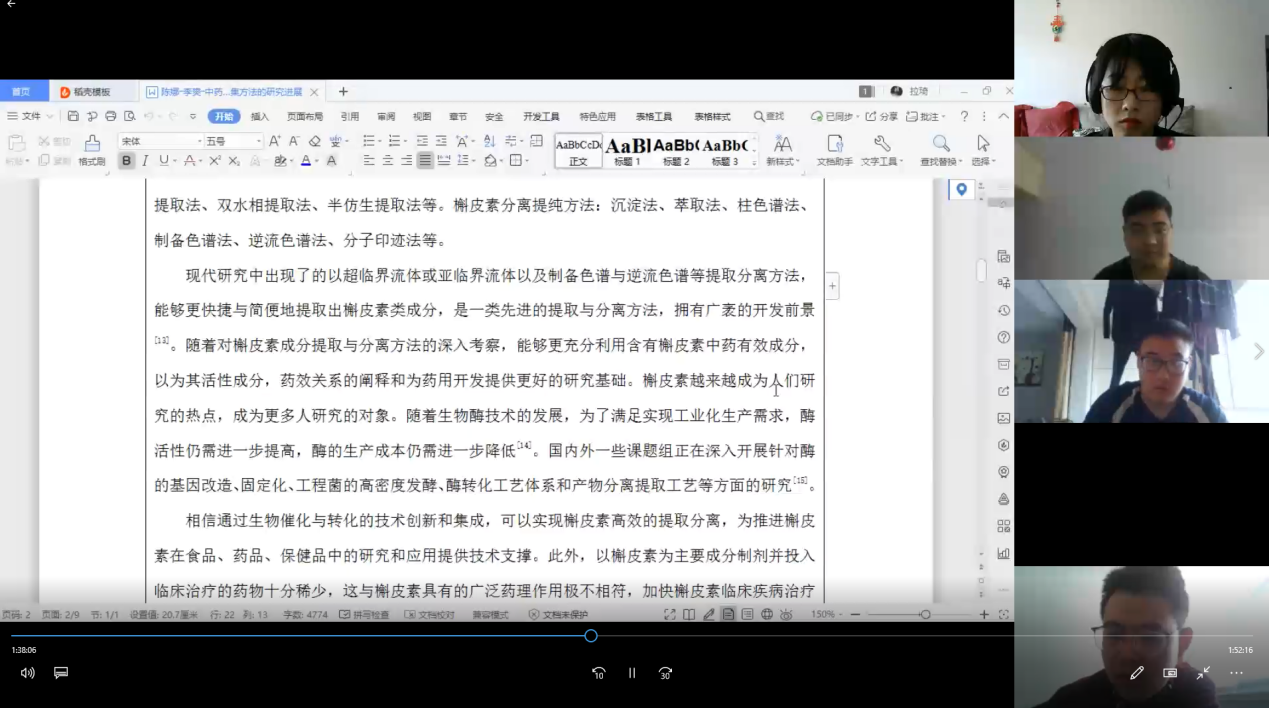Screen dimensions: 1269x708
Task: Open new tab with plus button
Action: pyautogui.click(x=343, y=92)
